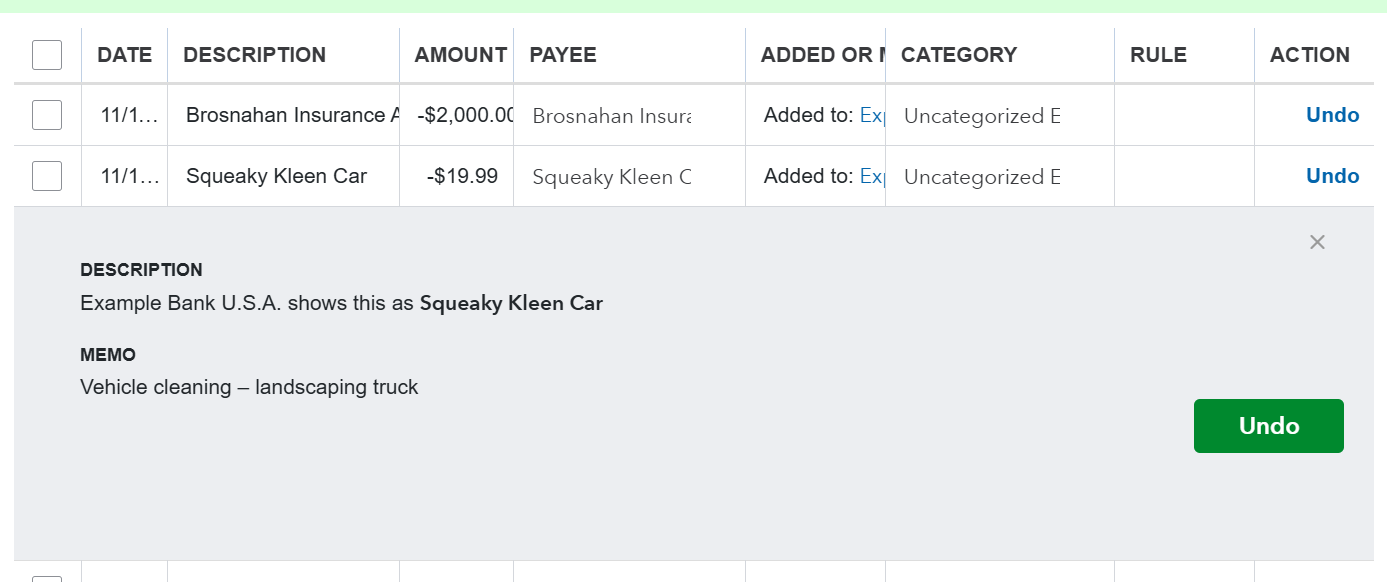
Task: Sort by the AMOUNT column header
Action: click(x=460, y=55)
